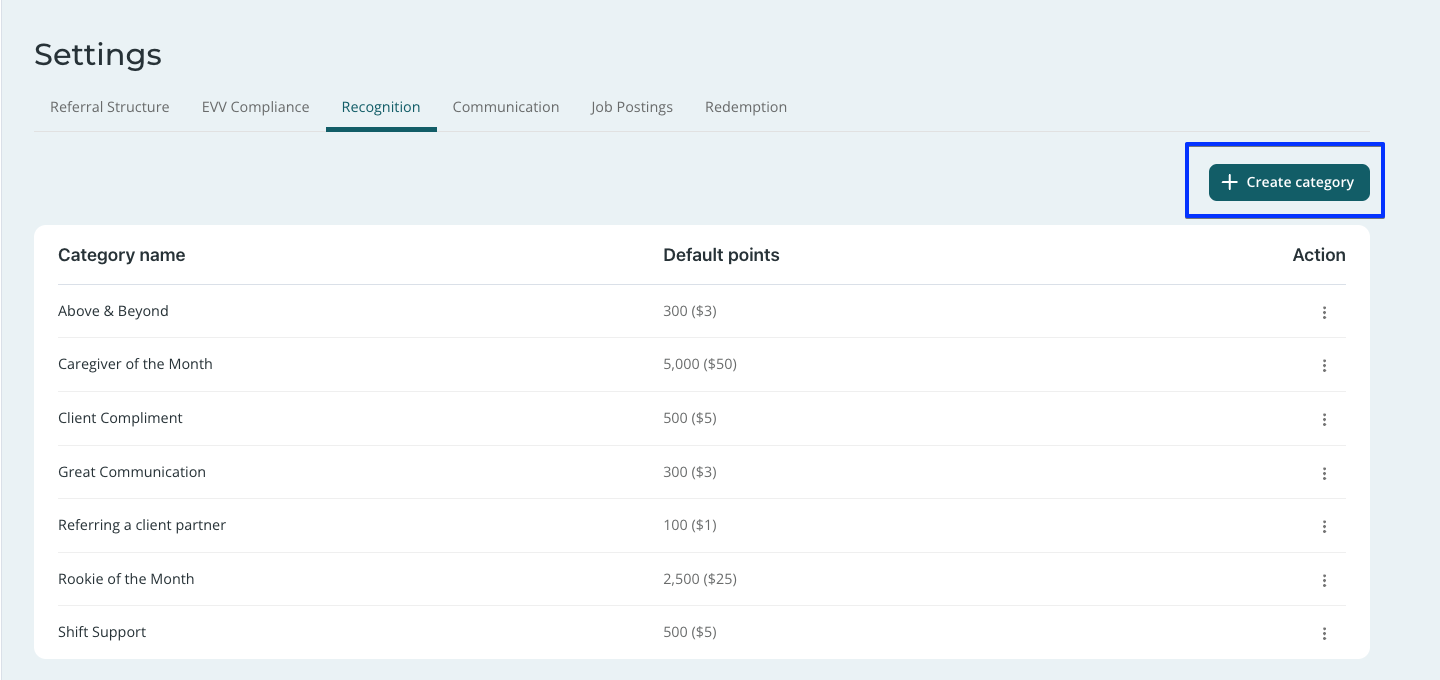Open actions menu for Great Communication
The image size is (1440, 680).
coord(1324,473)
